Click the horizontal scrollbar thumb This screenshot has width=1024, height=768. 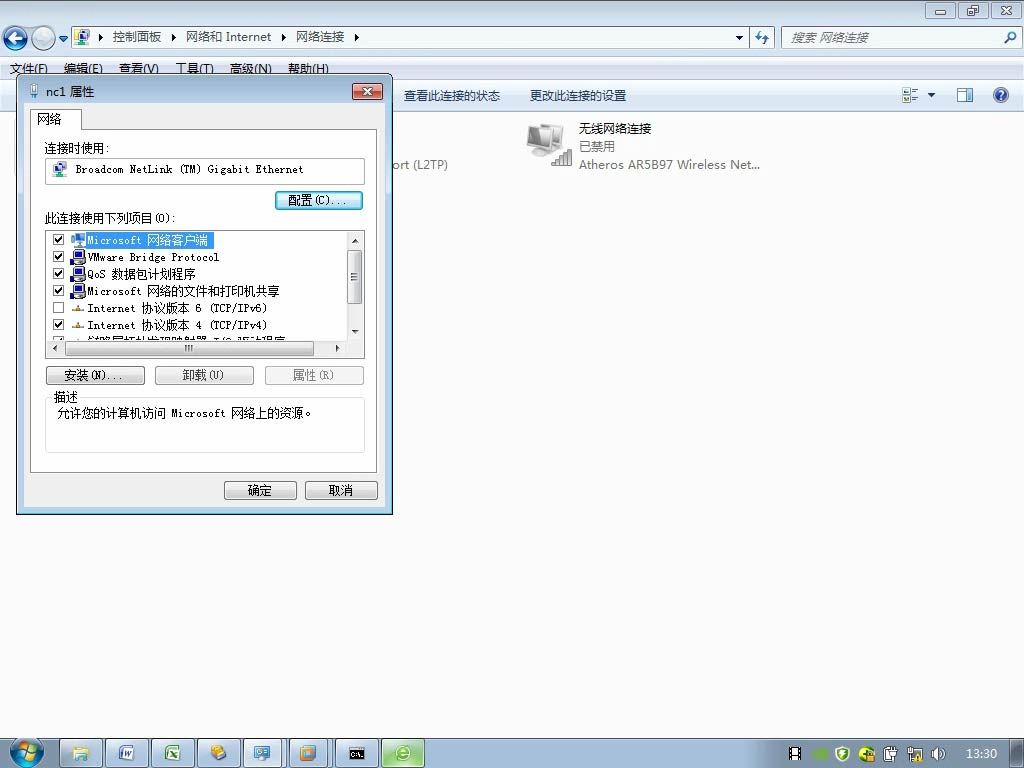click(x=189, y=349)
